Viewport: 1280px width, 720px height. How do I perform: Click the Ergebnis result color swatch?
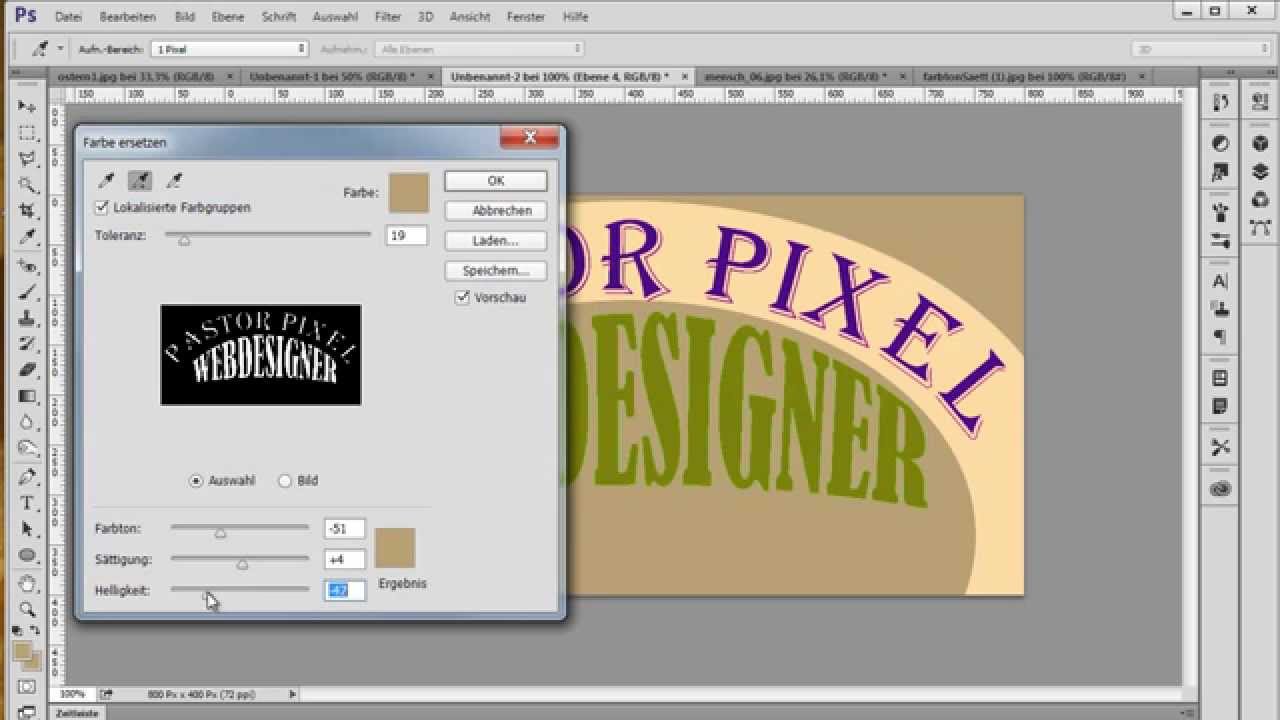coord(395,548)
